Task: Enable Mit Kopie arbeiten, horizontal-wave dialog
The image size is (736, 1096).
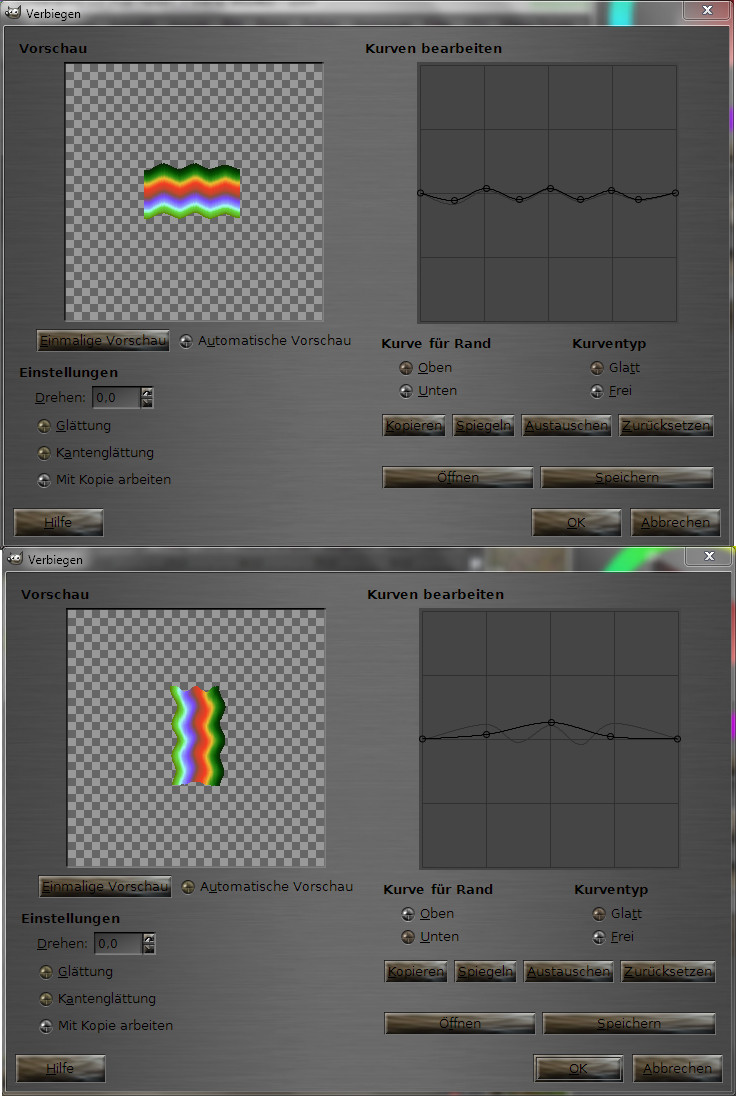Action: point(45,480)
